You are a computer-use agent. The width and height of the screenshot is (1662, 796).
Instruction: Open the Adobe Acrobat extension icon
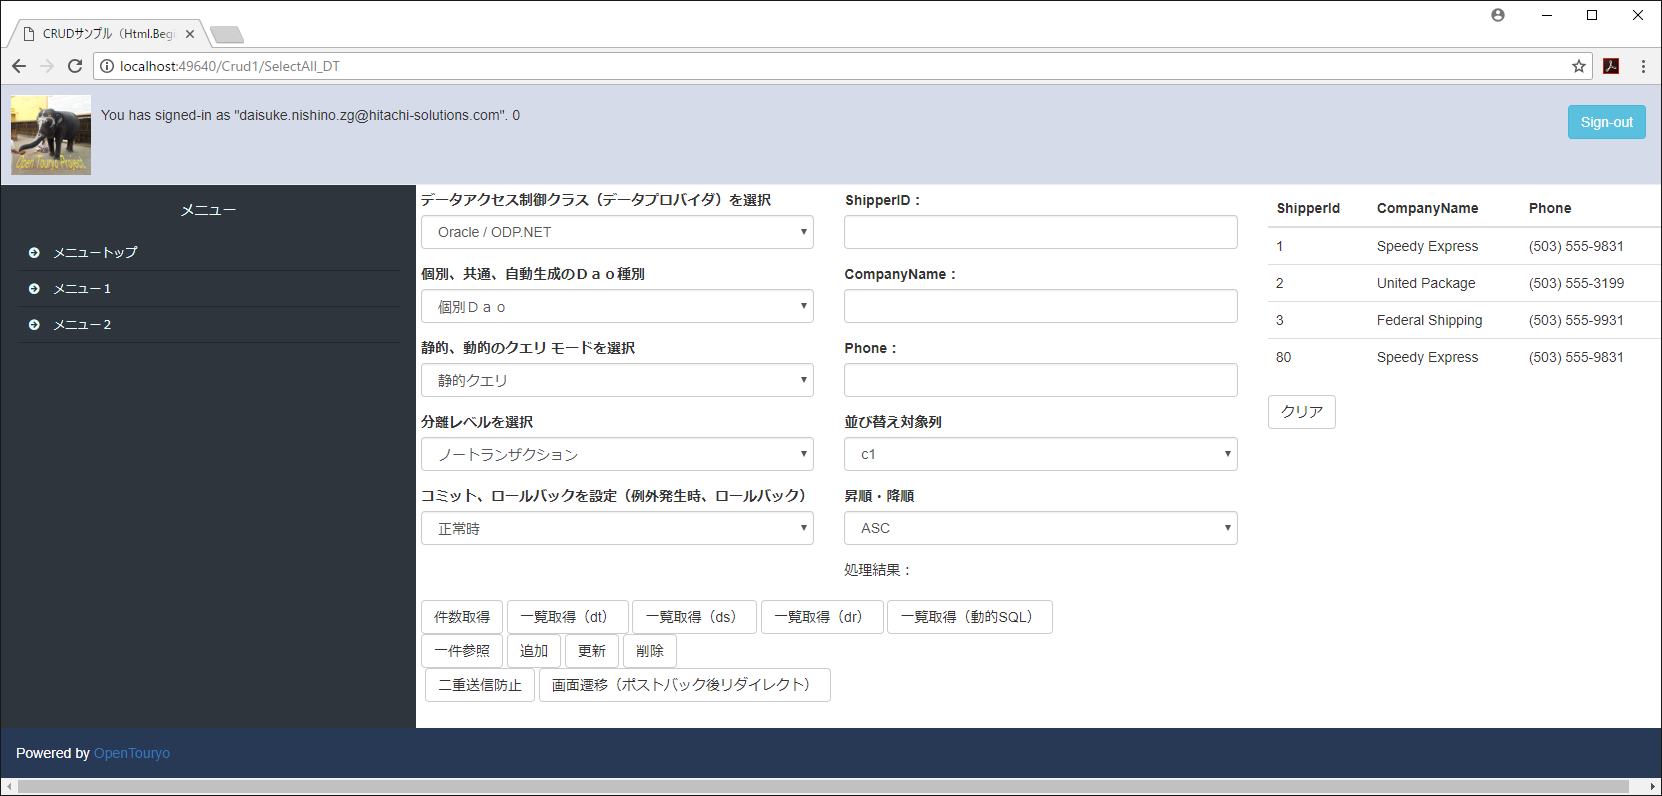coord(1611,66)
